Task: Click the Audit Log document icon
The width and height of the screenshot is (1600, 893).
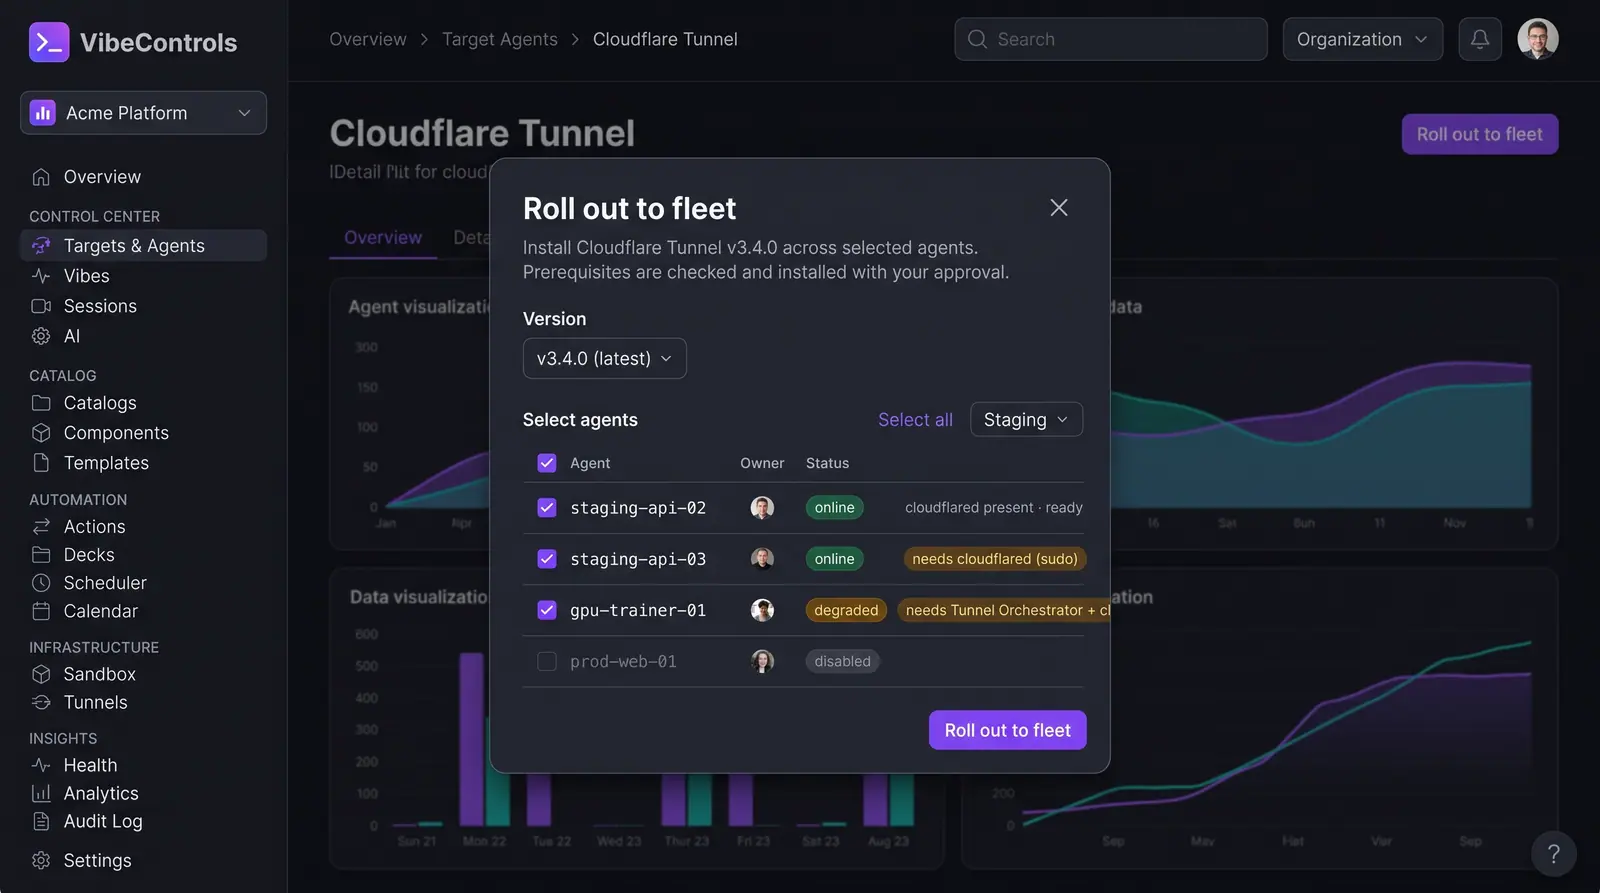Action: tap(41, 822)
